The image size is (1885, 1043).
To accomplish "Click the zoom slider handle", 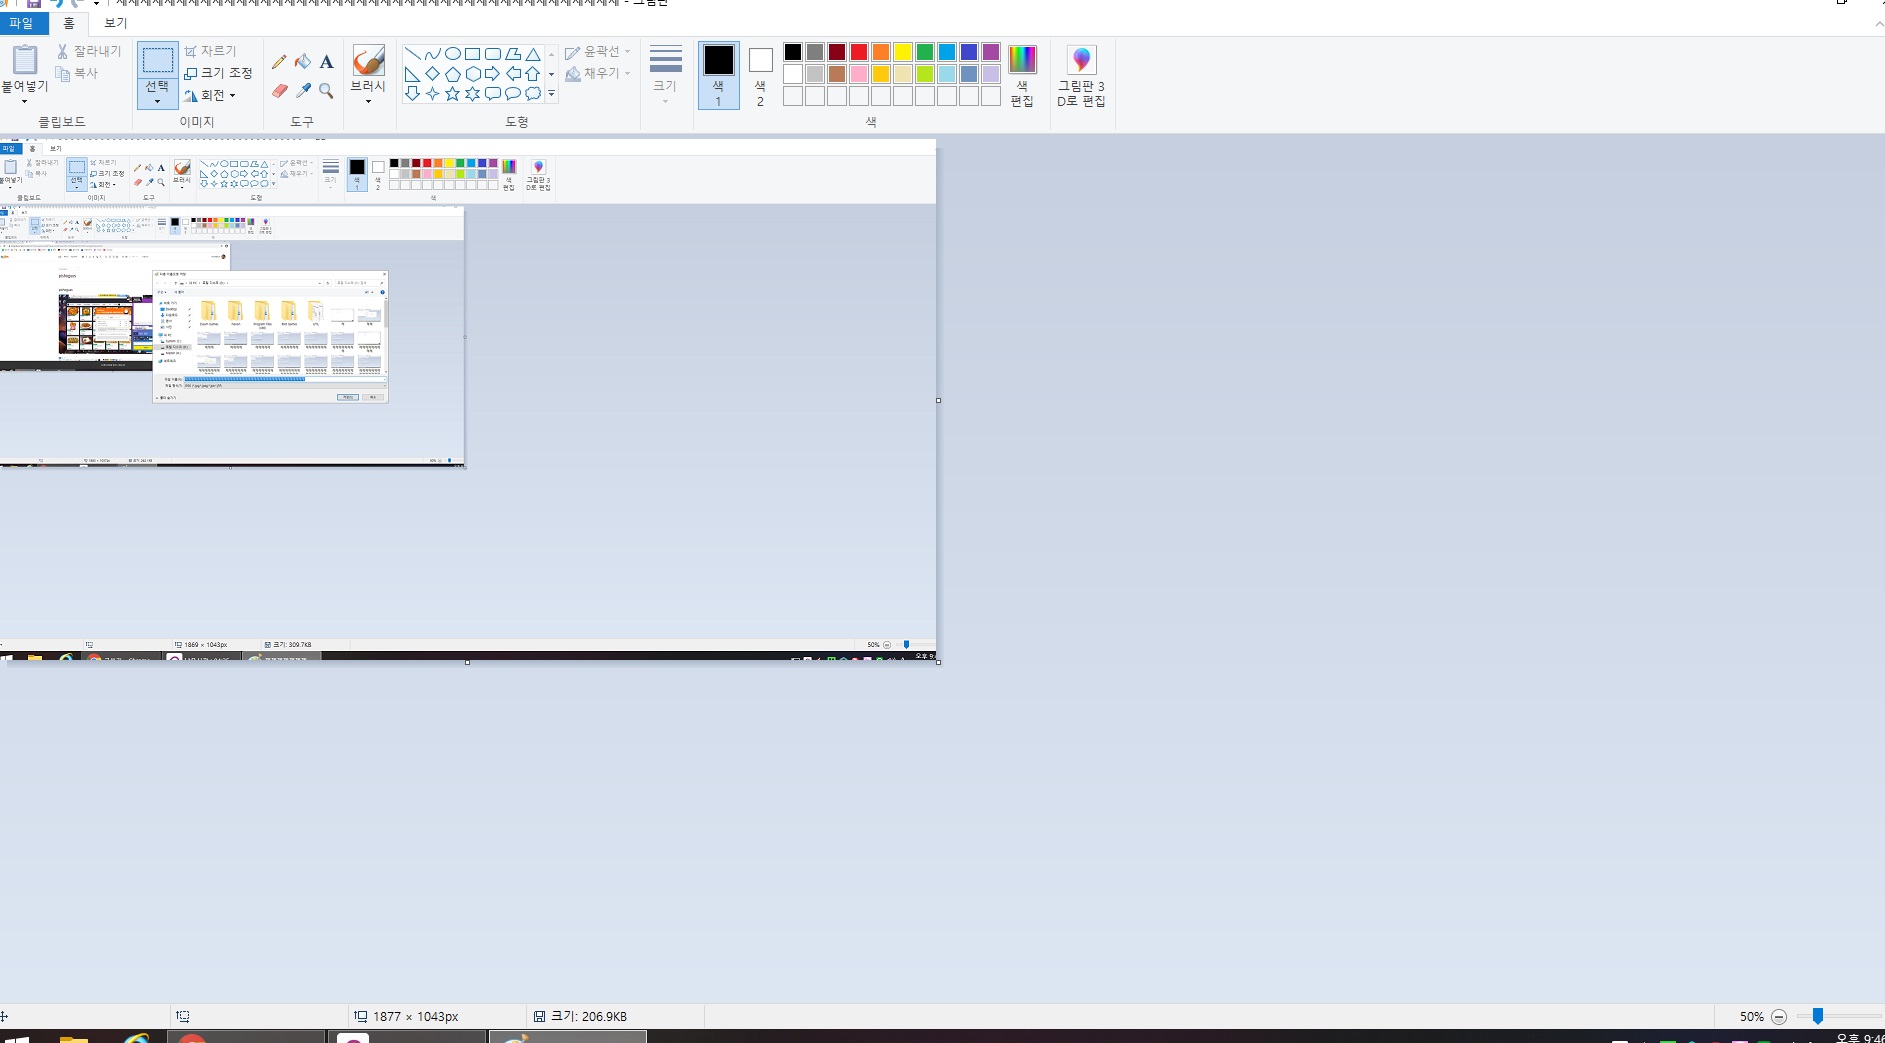I will click(x=1818, y=1016).
